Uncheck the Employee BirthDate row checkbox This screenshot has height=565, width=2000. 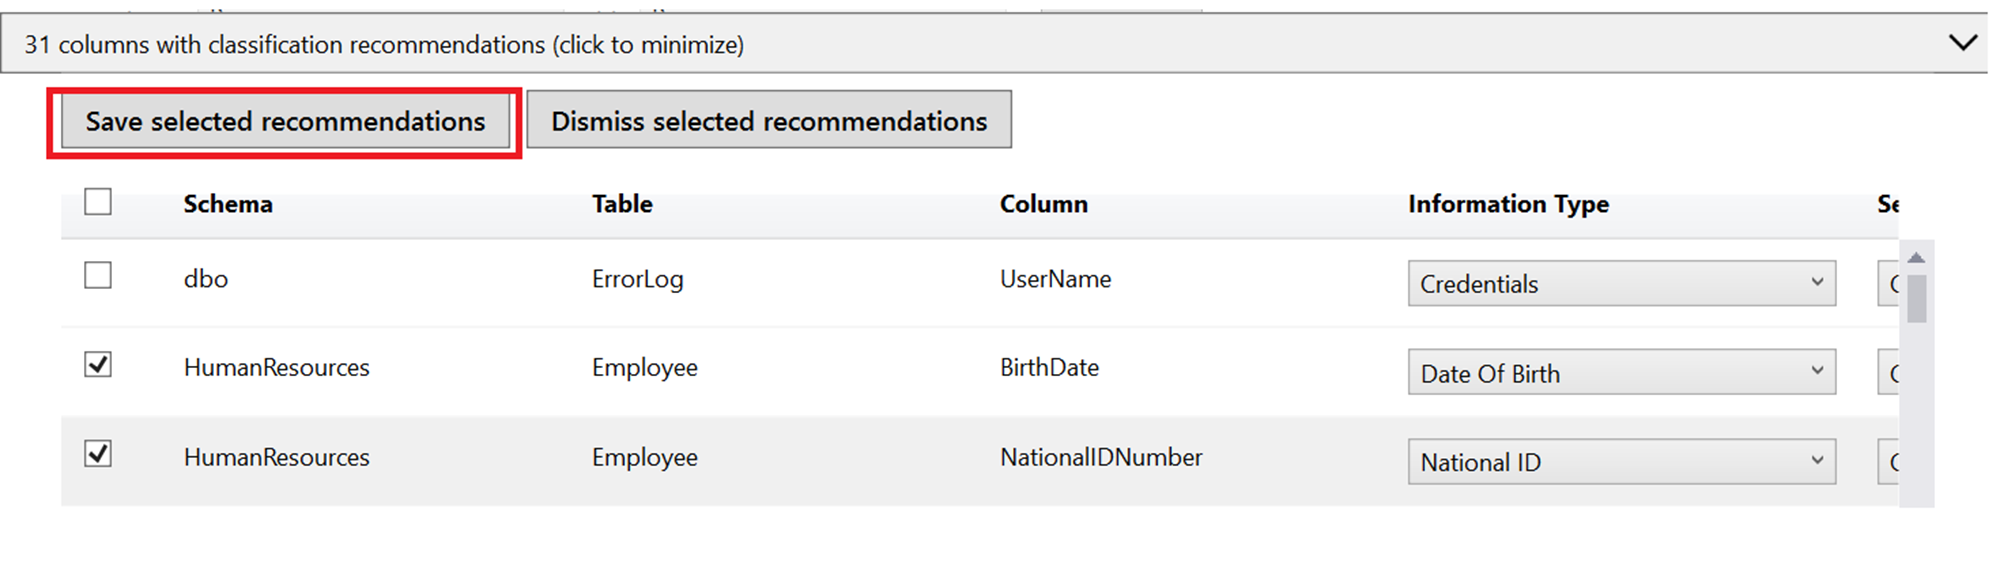(98, 365)
